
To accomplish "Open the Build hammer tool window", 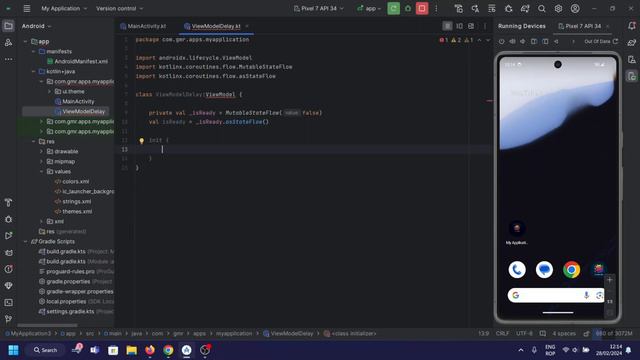I will click(x=8, y=202).
